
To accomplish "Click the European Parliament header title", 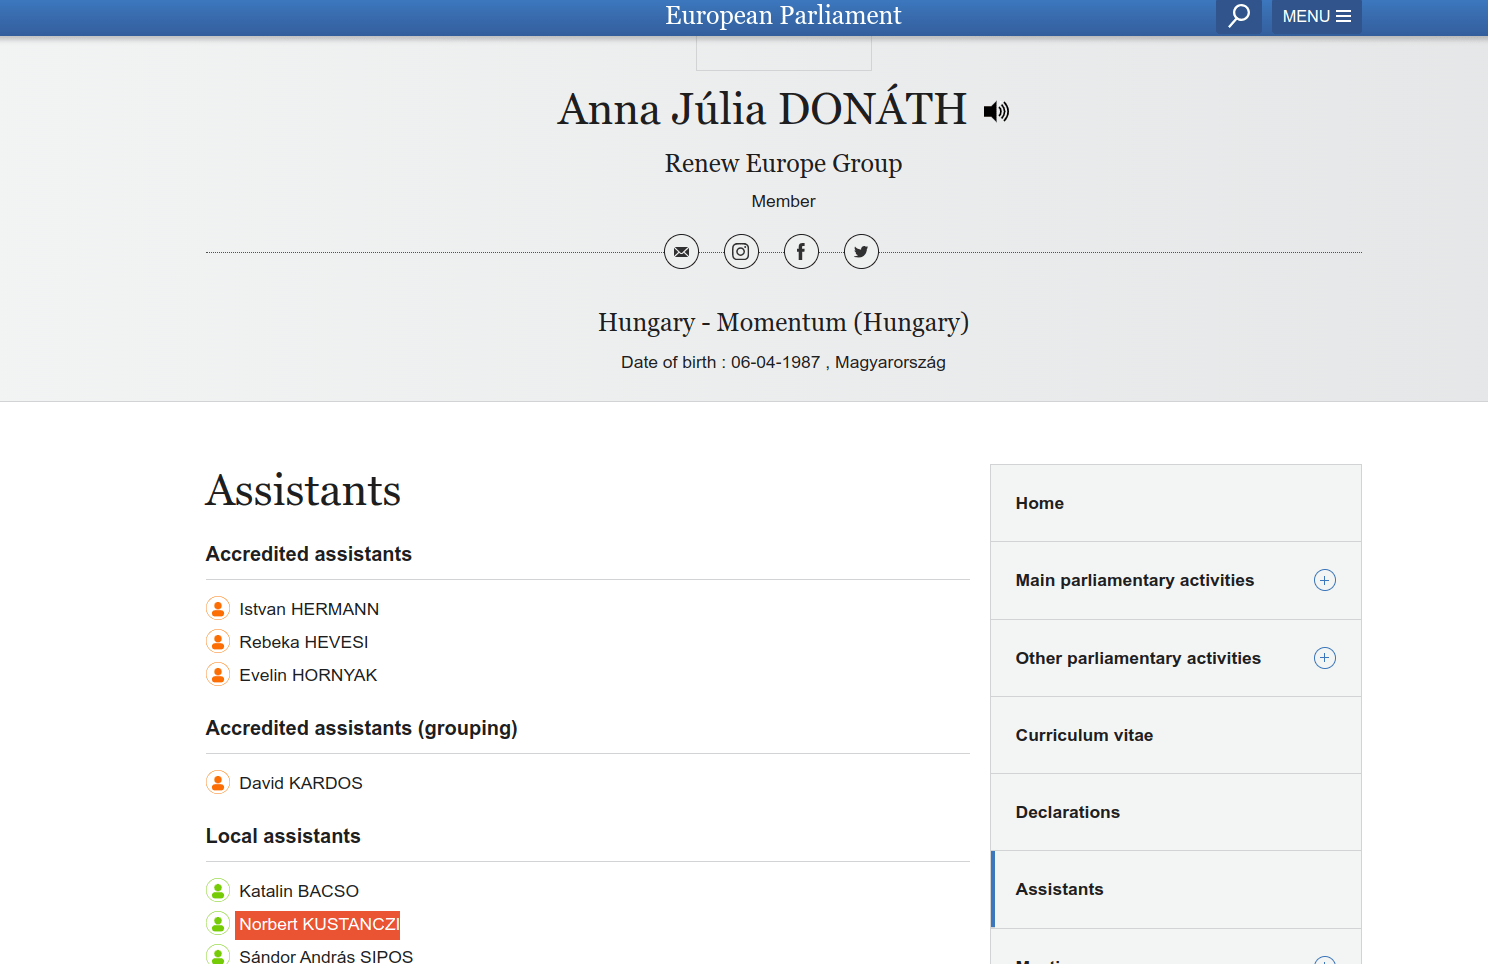I will pos(783,15).
